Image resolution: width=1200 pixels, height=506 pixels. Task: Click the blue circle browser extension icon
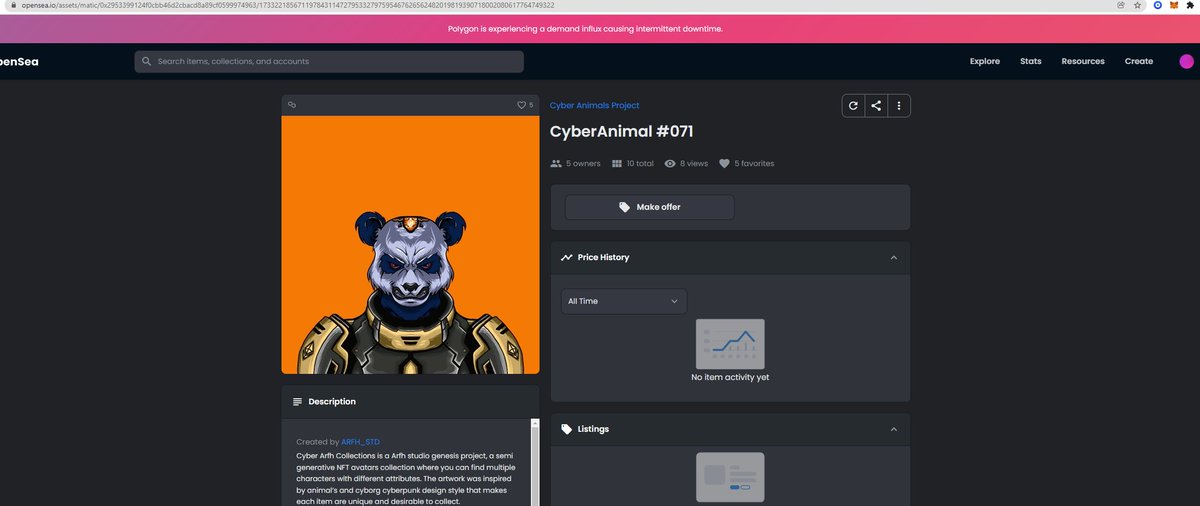tap(1157, 5)
